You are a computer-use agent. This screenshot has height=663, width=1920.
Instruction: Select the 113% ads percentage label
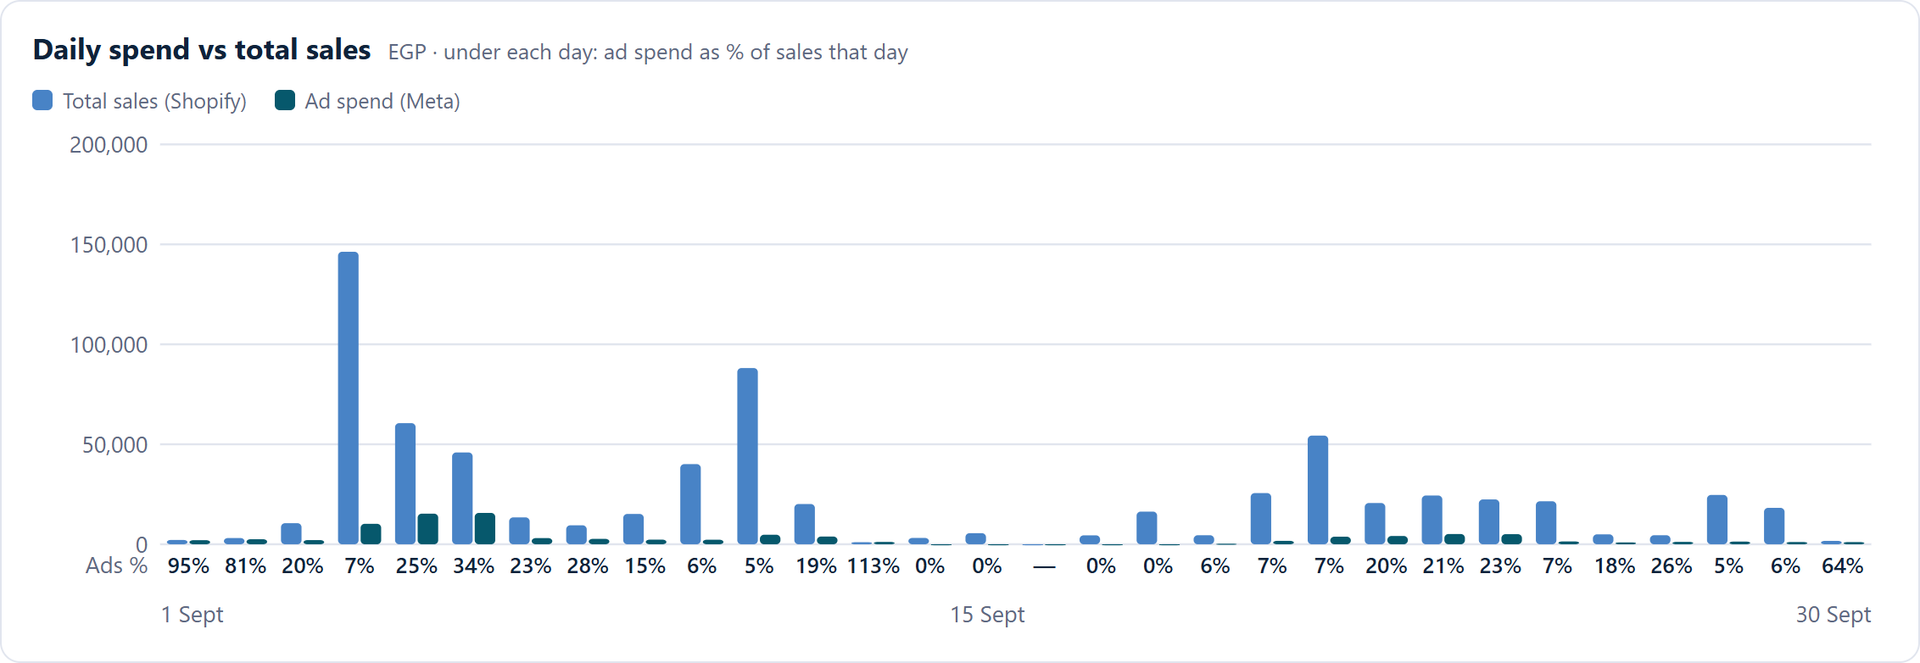(873, 566)
